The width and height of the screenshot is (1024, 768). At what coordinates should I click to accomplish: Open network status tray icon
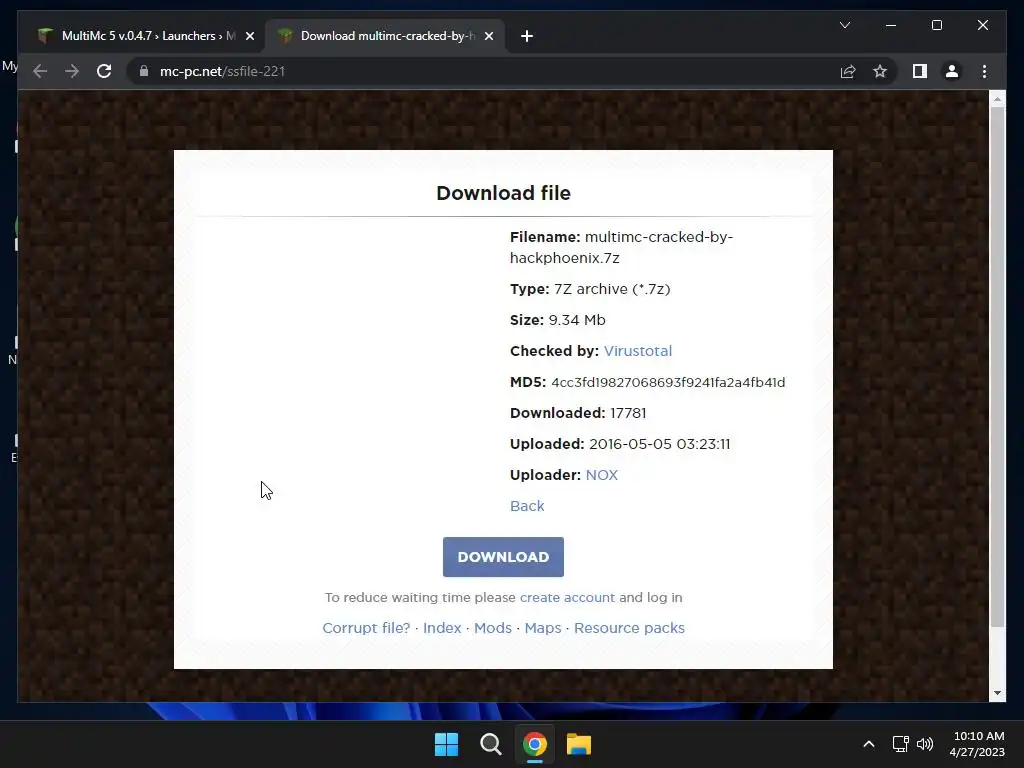click(x=901, y=744)
